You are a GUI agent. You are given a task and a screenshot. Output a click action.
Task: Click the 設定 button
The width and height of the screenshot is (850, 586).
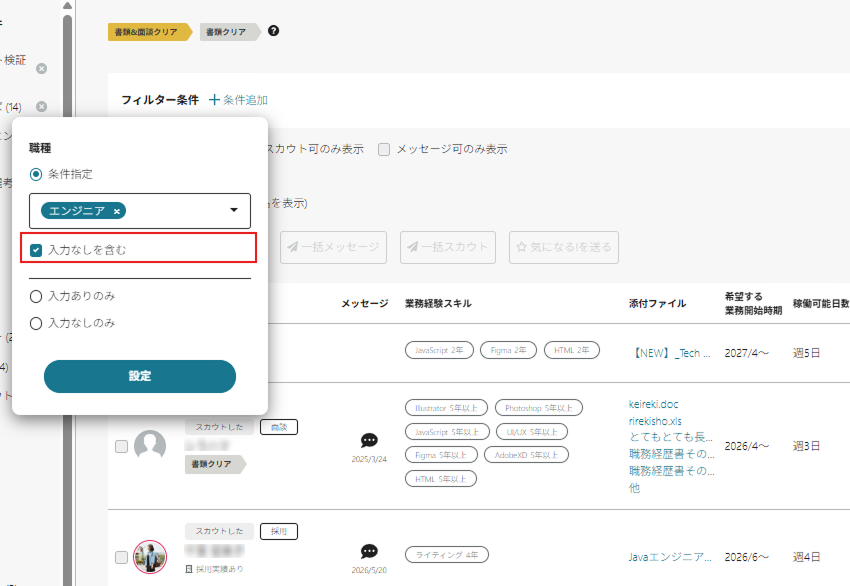pos(140,376)
